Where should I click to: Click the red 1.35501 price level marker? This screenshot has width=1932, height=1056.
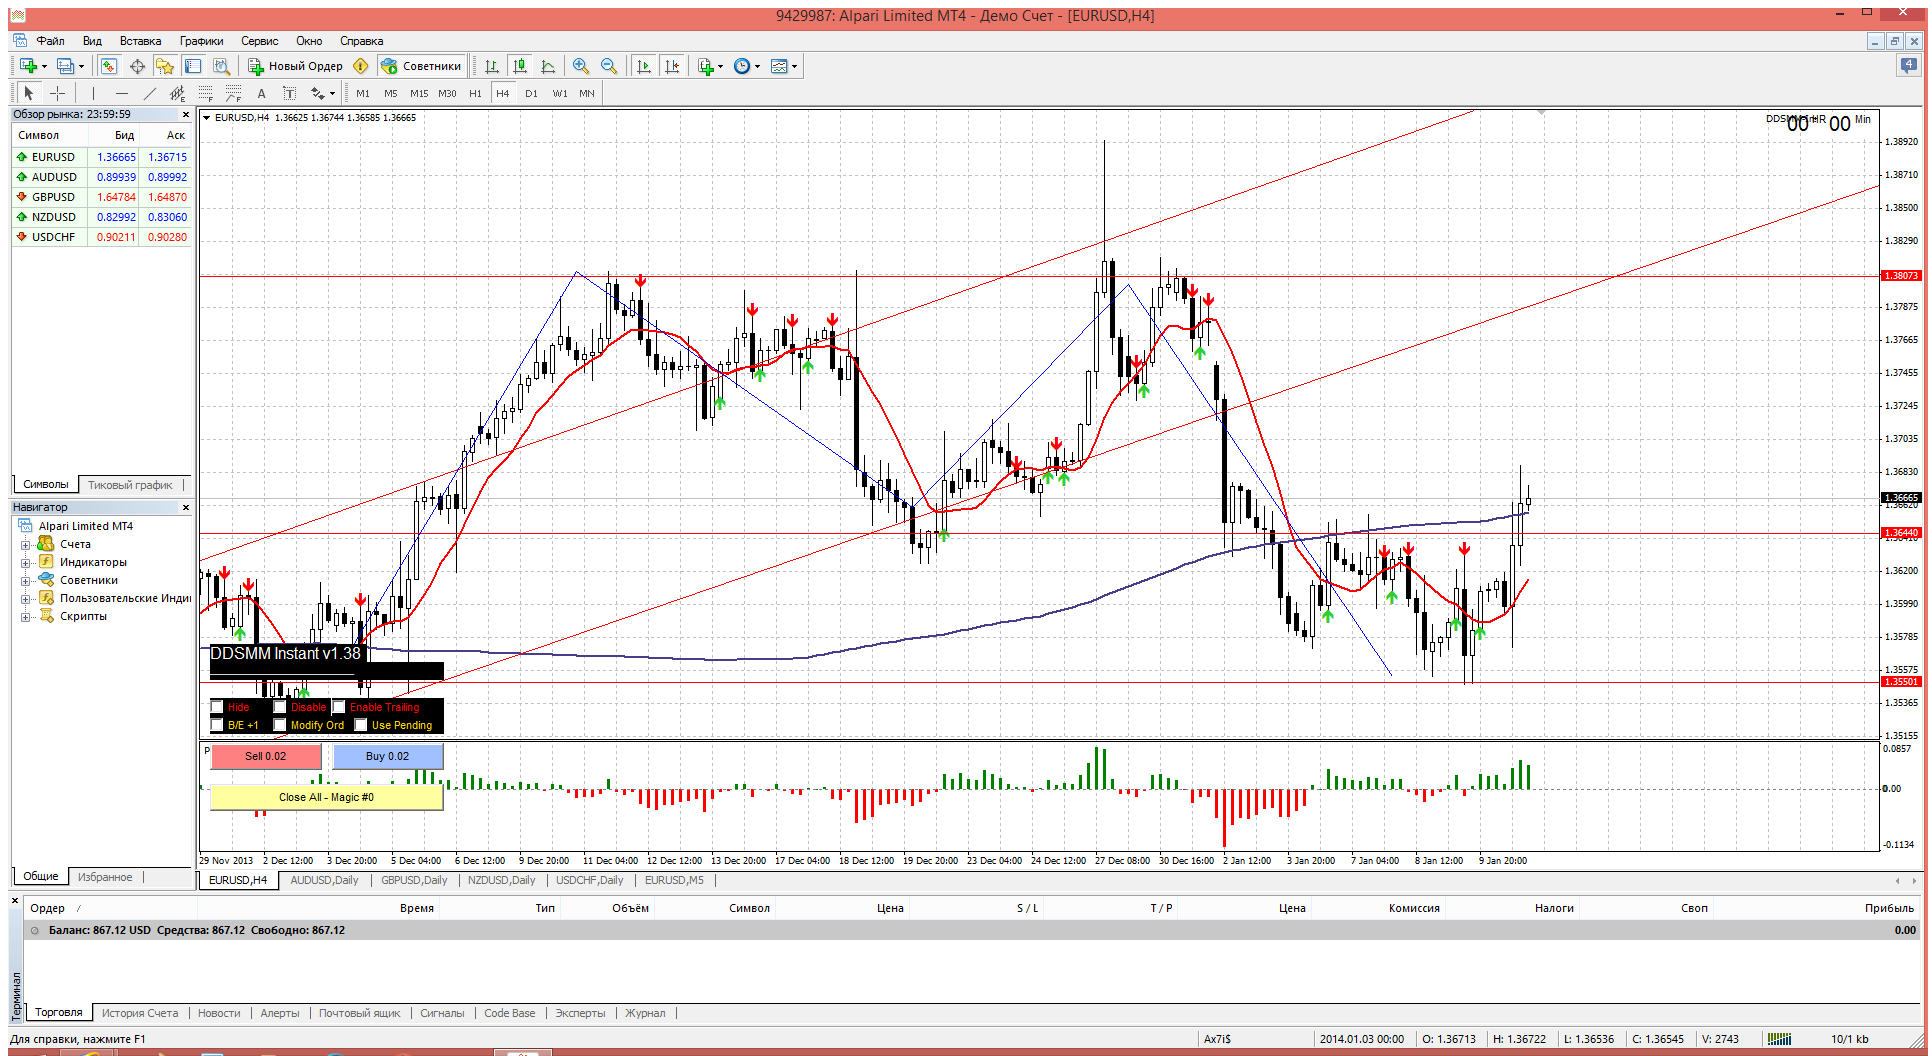coord(1901,682)
